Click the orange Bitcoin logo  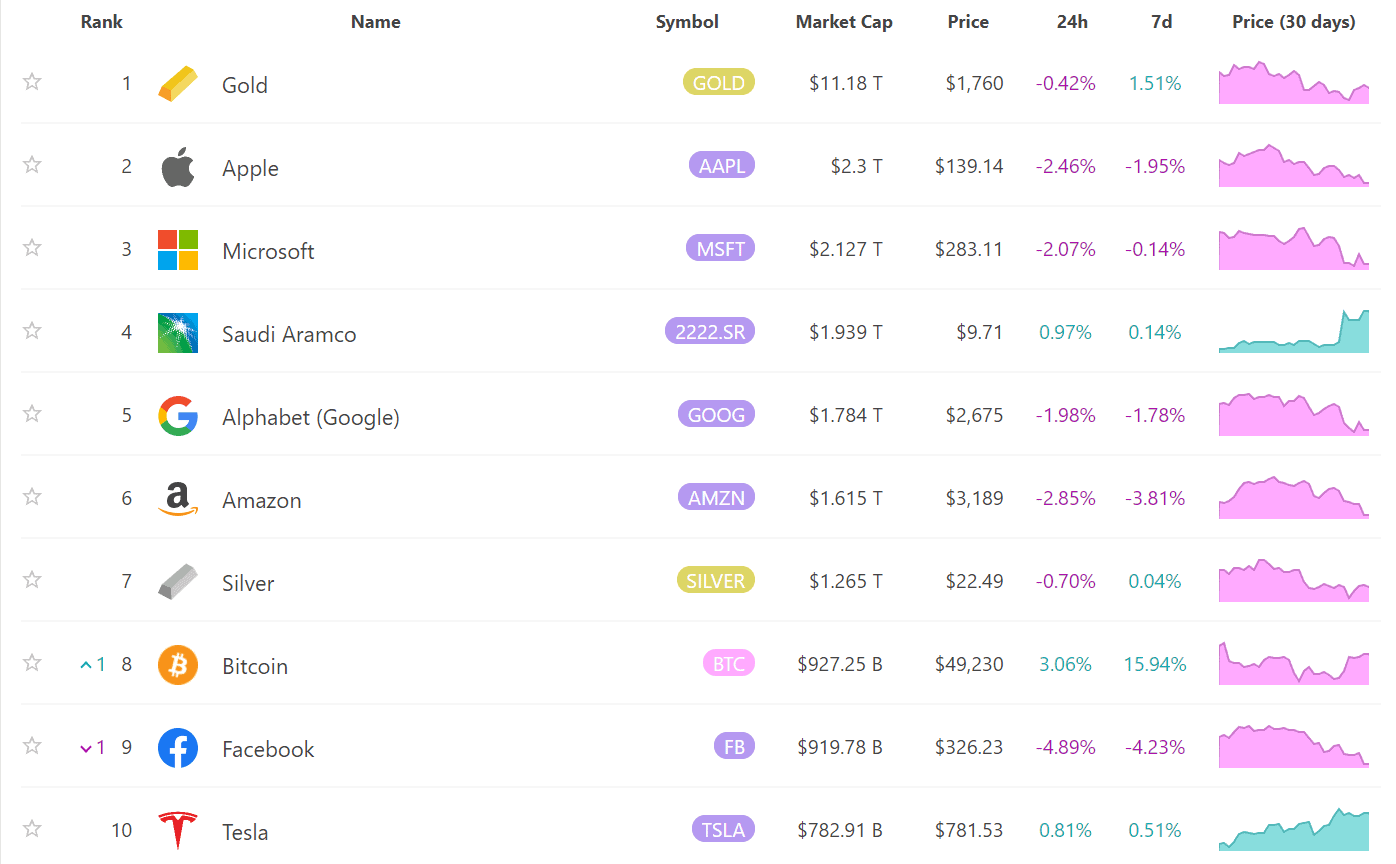tap(178, 665)
